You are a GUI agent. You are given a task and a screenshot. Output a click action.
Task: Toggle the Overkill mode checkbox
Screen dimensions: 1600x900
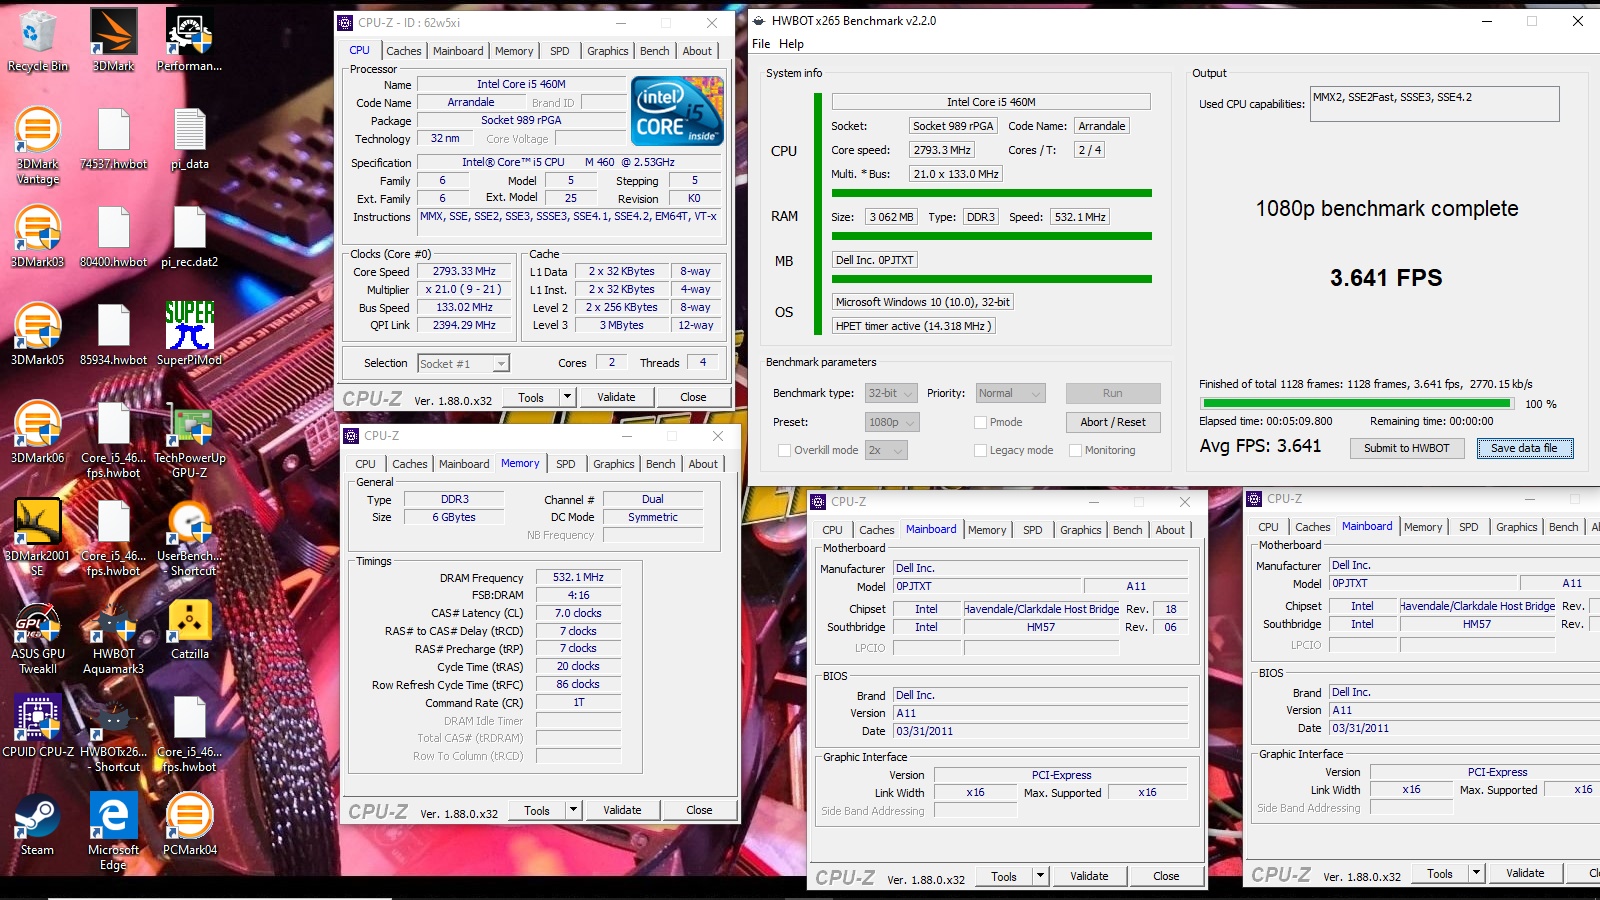point(785,450)
